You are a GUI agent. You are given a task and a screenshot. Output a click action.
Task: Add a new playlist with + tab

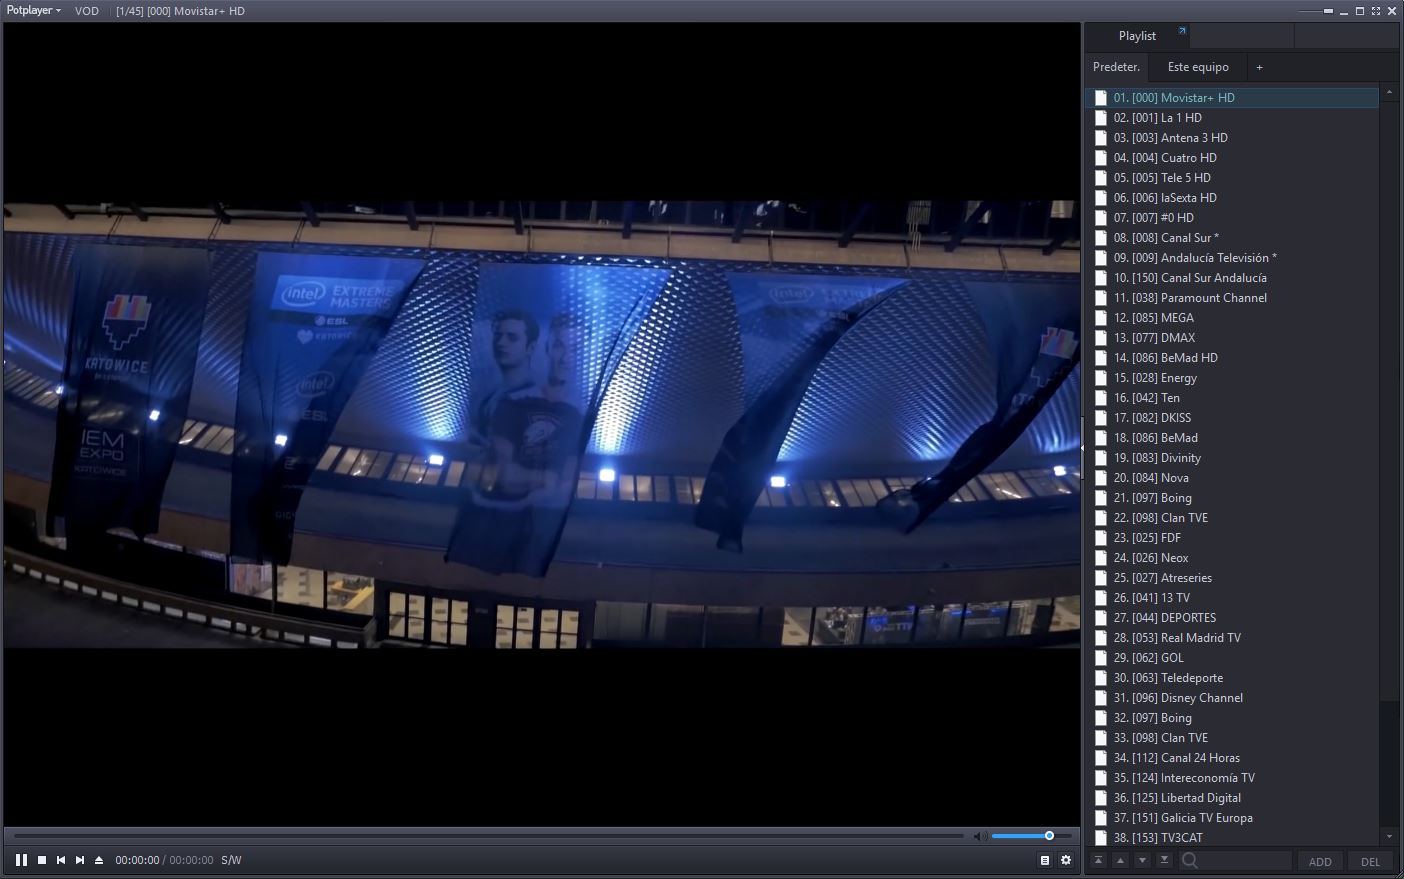(1259, 67)
